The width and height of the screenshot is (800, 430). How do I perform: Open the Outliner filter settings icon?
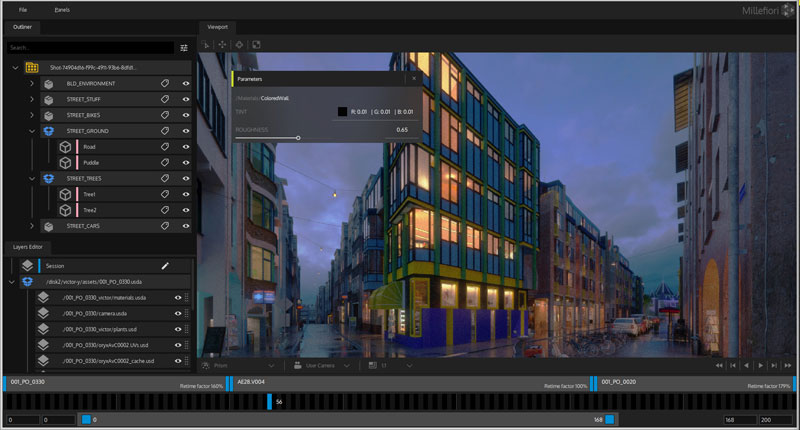click(184, 47)
